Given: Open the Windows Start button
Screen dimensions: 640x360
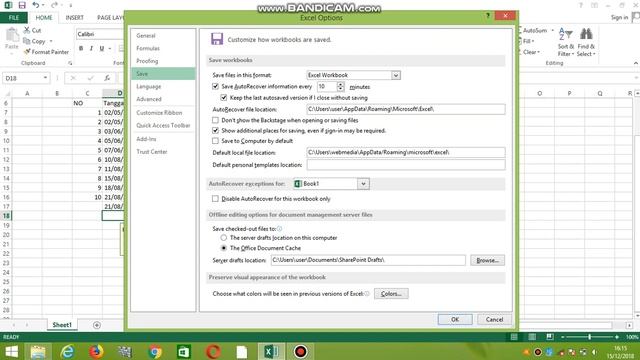Looking at the screenshot, I should 11,351.
